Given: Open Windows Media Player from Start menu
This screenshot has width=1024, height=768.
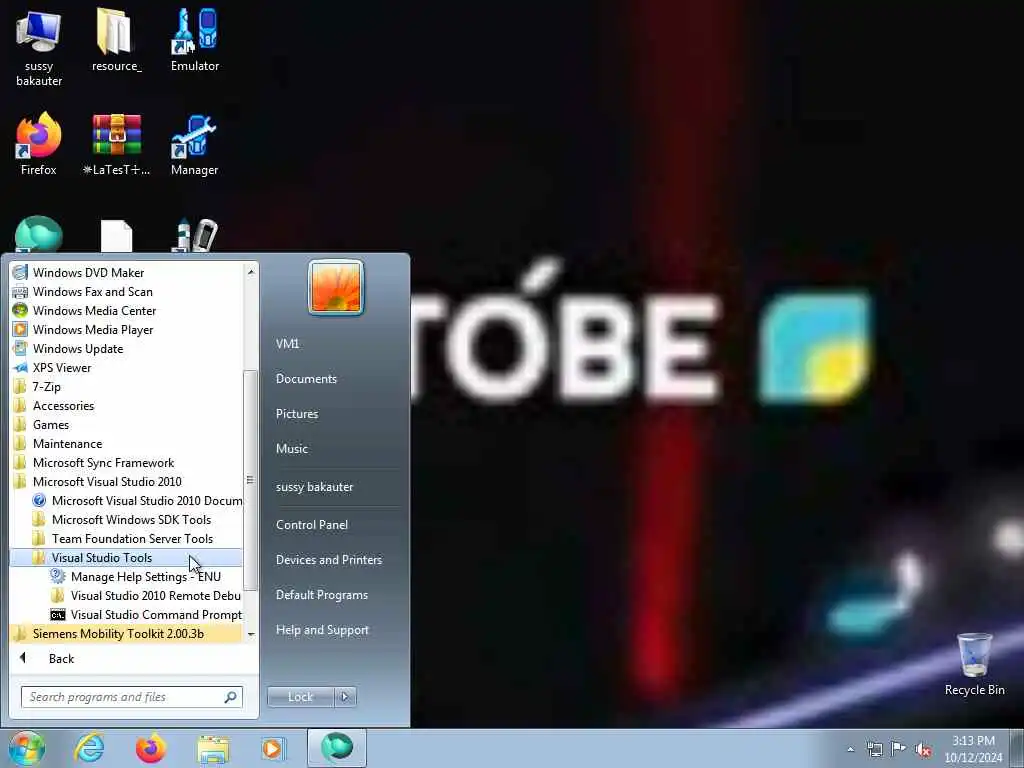Looking at the screenshot, I should (x=127, y=329).
